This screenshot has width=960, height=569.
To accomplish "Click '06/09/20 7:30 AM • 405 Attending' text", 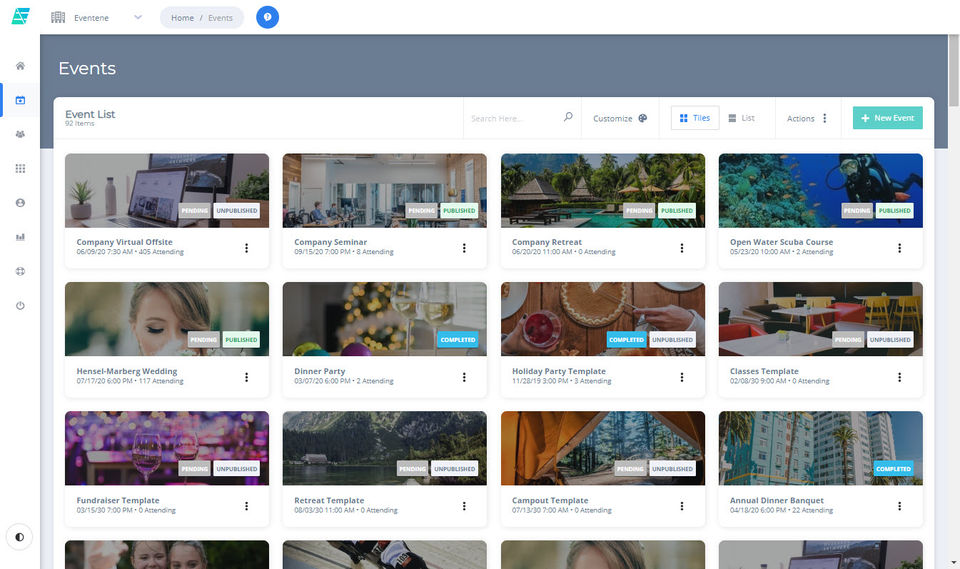I will (130, 252).
